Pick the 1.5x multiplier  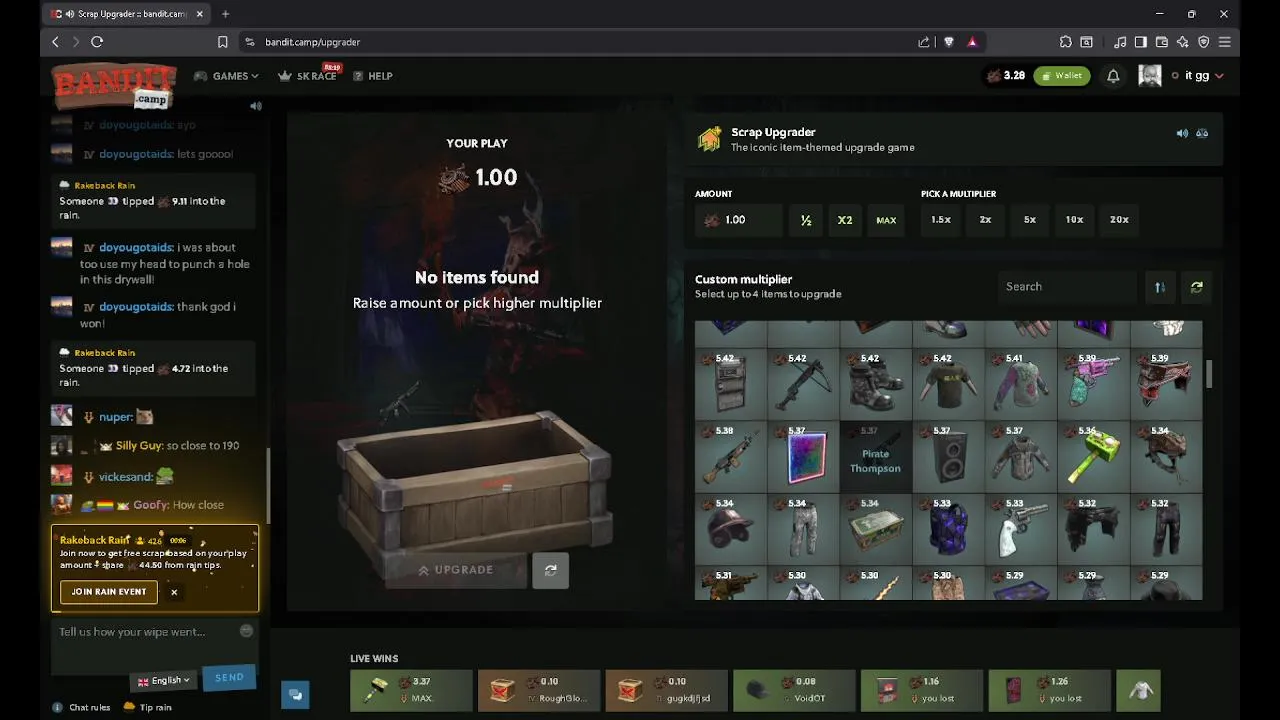941,220
